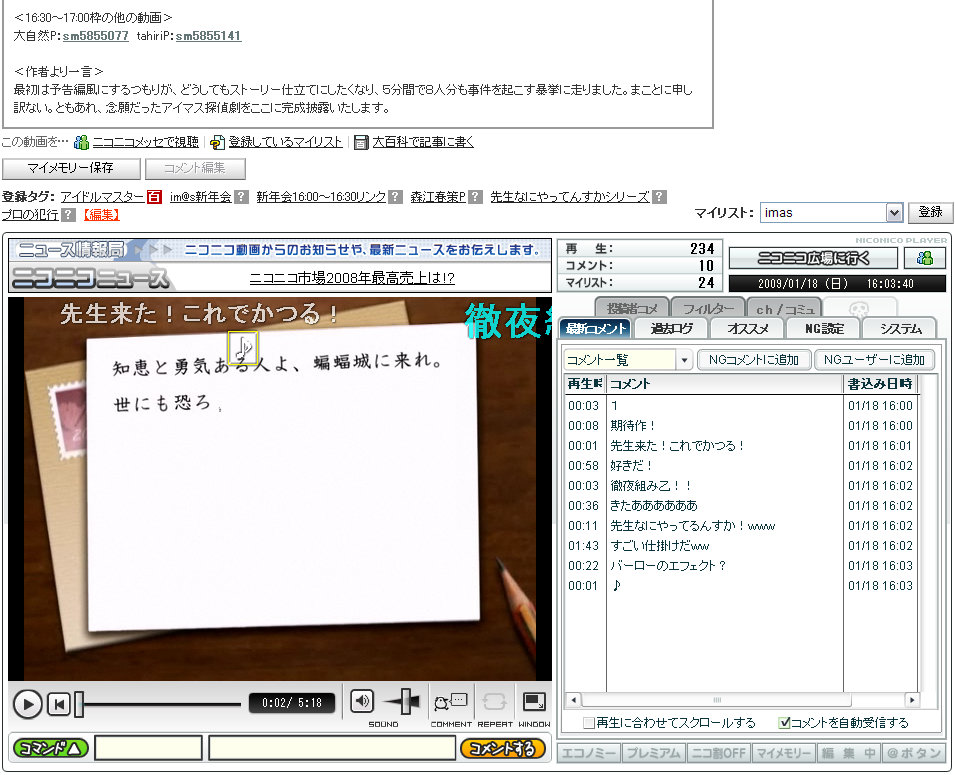This screenshot has width=955, height=775.
Task: Click the ニコニコニュース logo
Action: coord(89,278)
